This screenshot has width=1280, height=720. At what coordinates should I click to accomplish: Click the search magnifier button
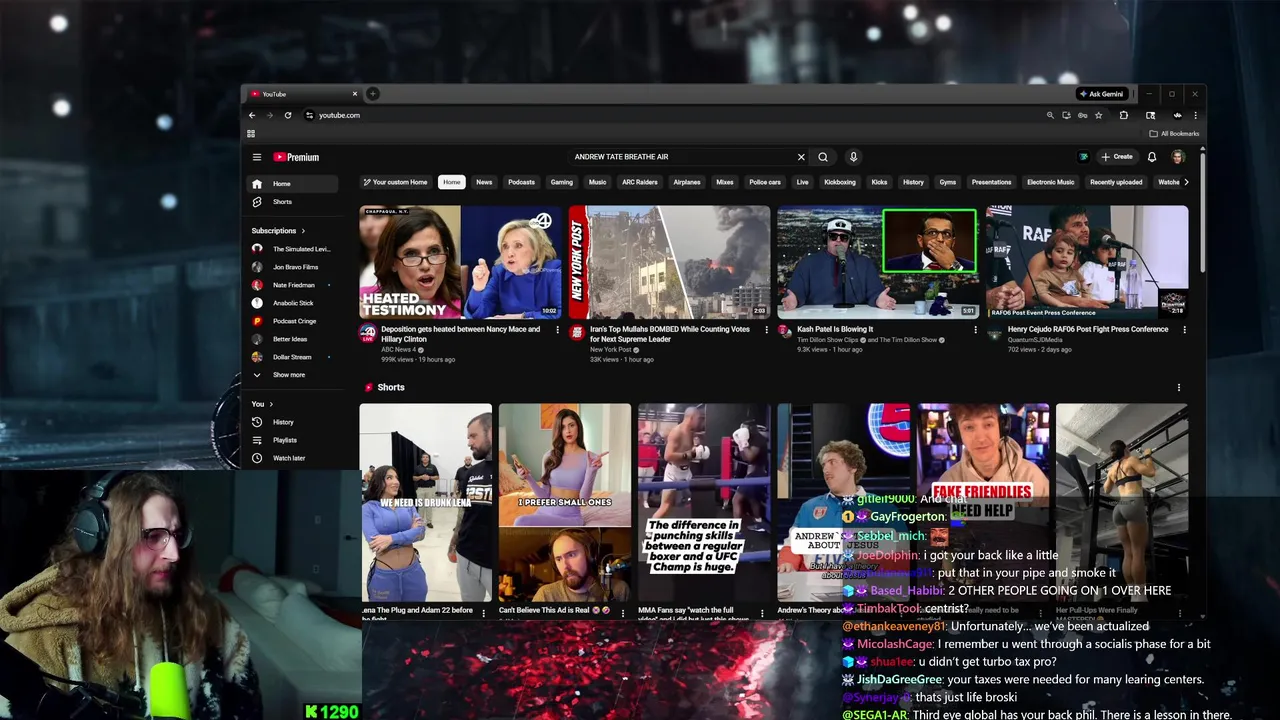click(x=823, y=157)
